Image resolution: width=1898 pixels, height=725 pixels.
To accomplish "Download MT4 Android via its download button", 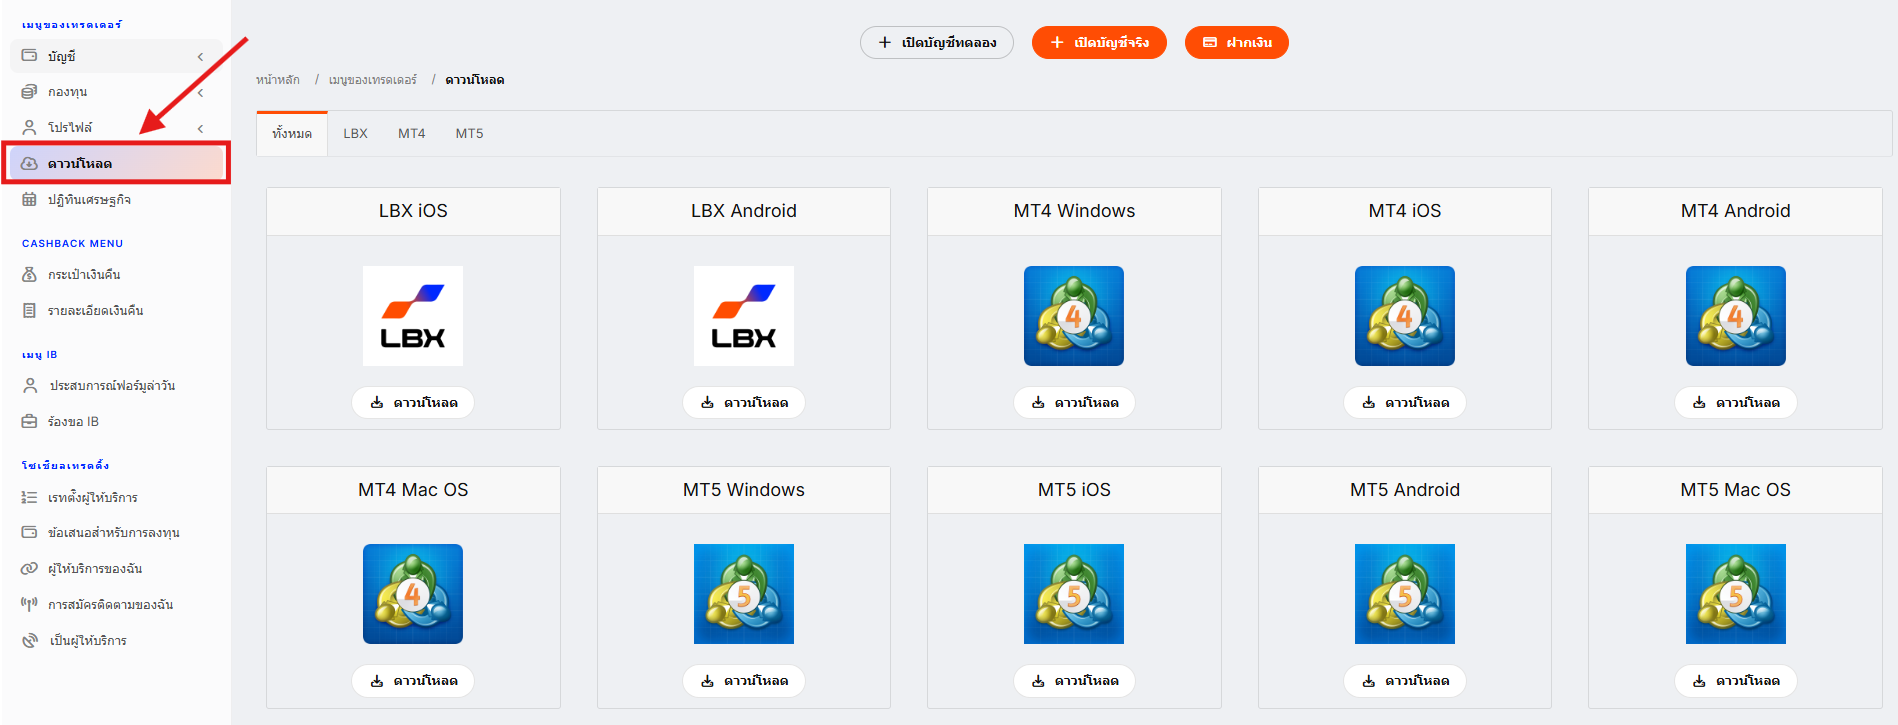I will [1736, 403].
